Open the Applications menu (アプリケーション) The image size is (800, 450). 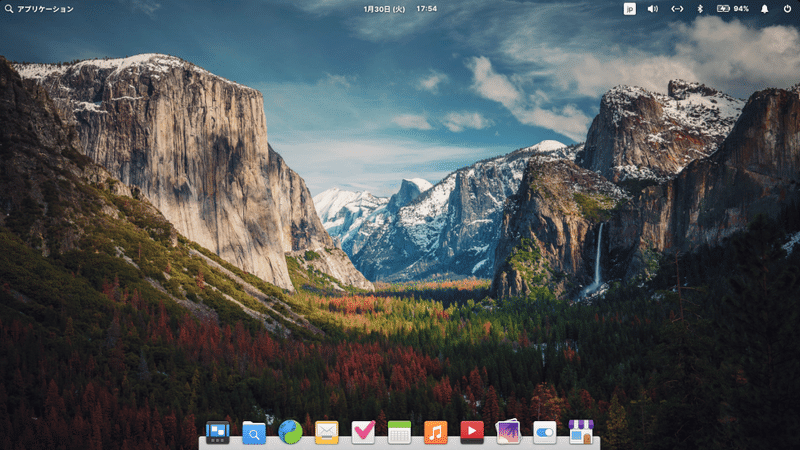(39, 9)
